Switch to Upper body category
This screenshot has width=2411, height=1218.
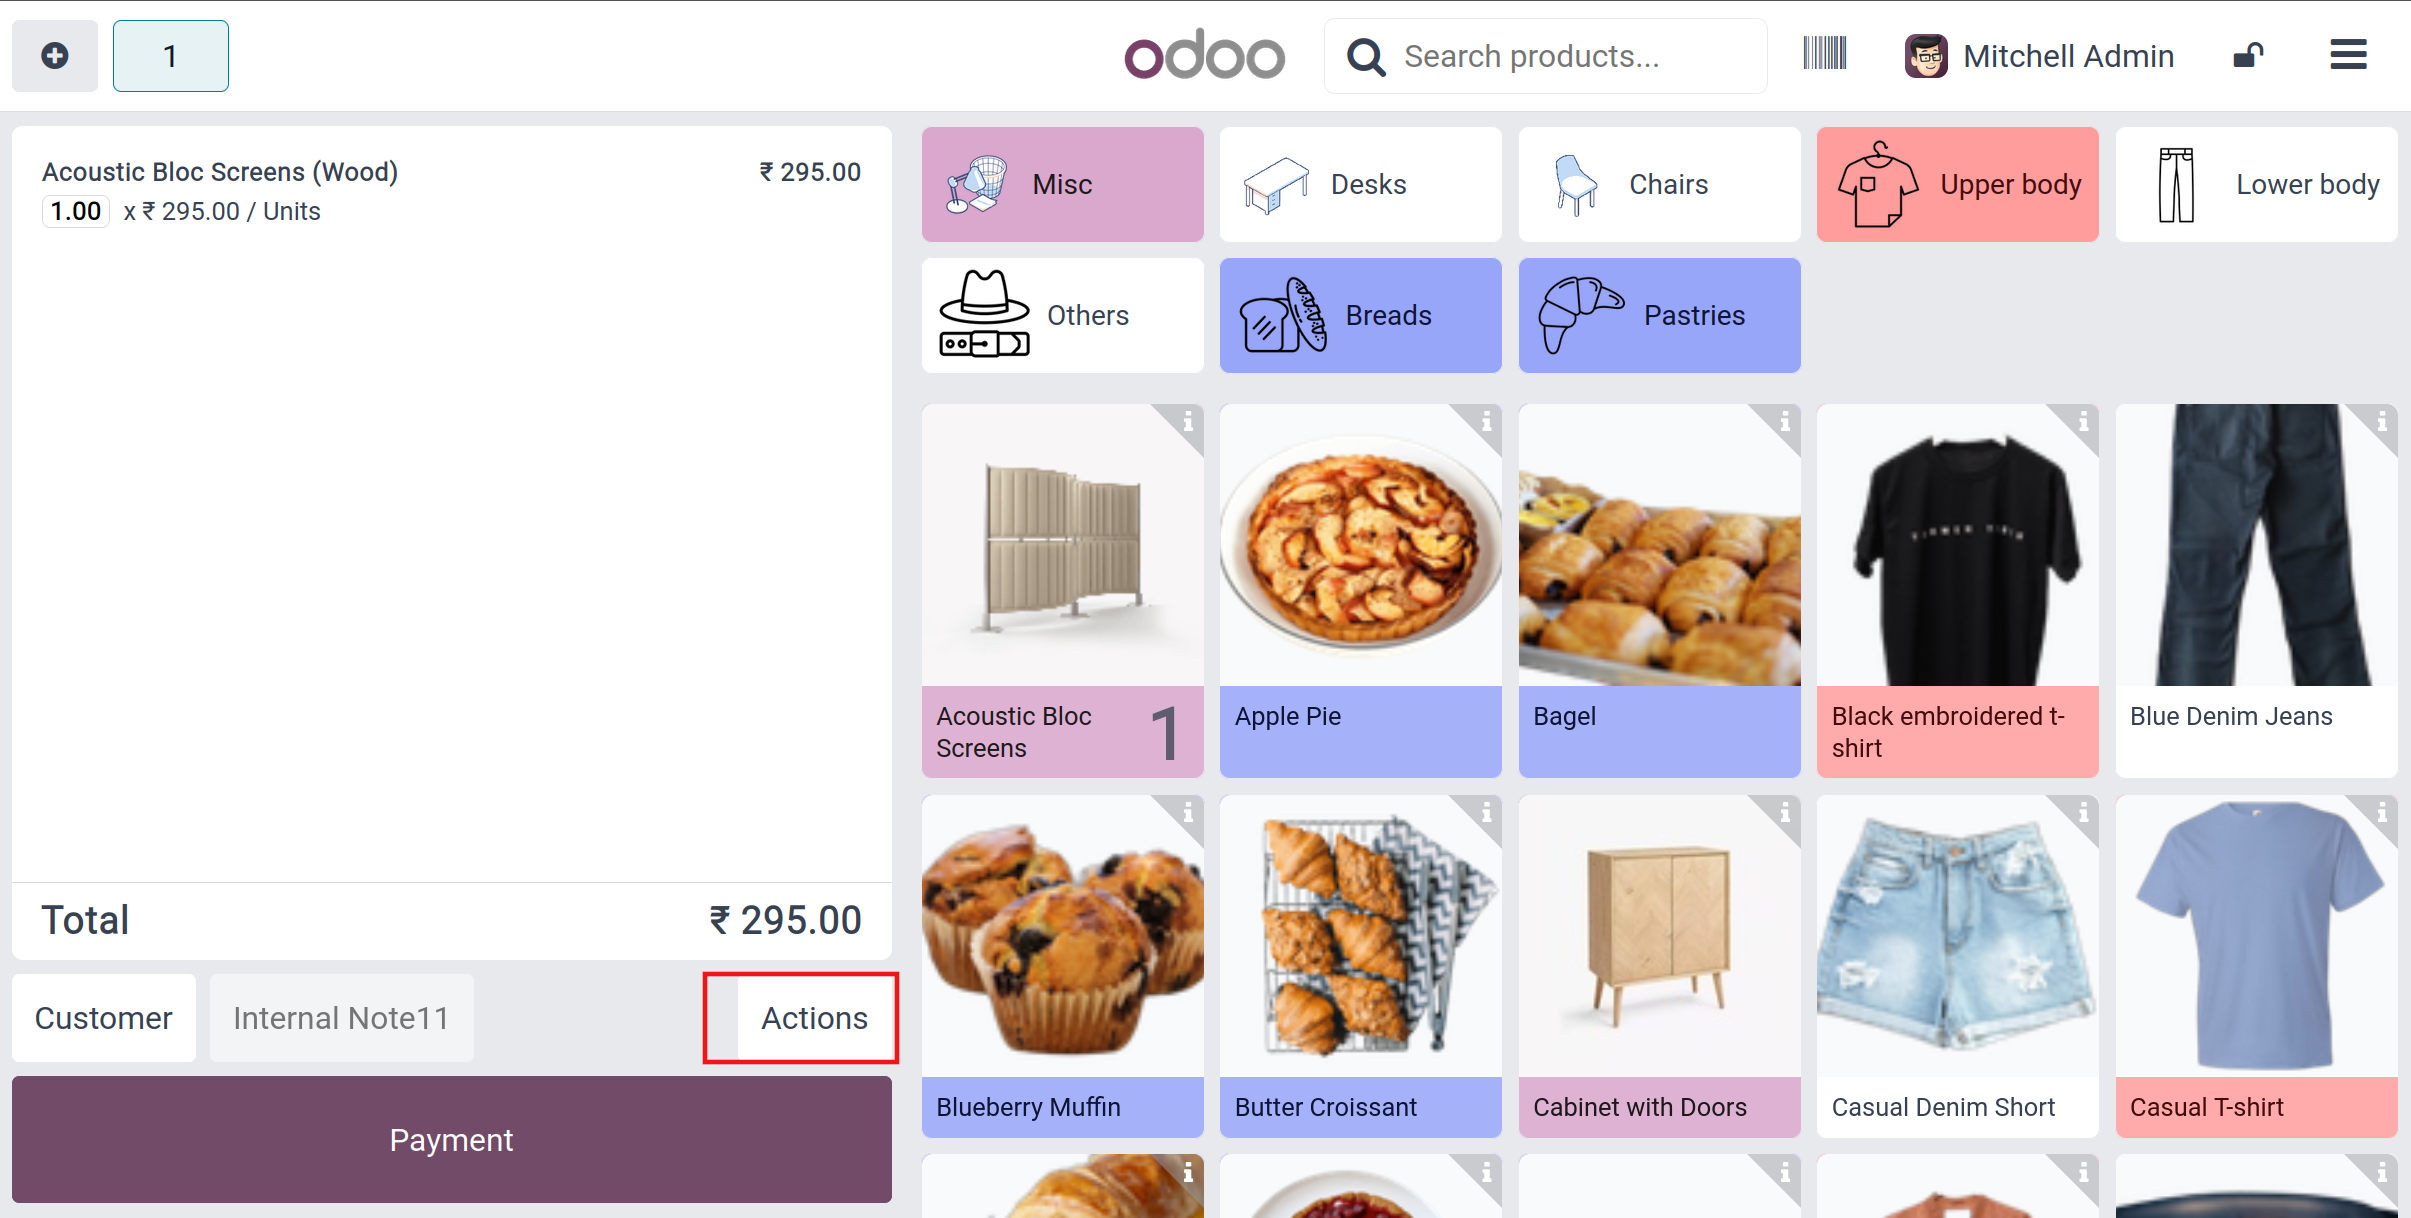[x=1957, y=184]
